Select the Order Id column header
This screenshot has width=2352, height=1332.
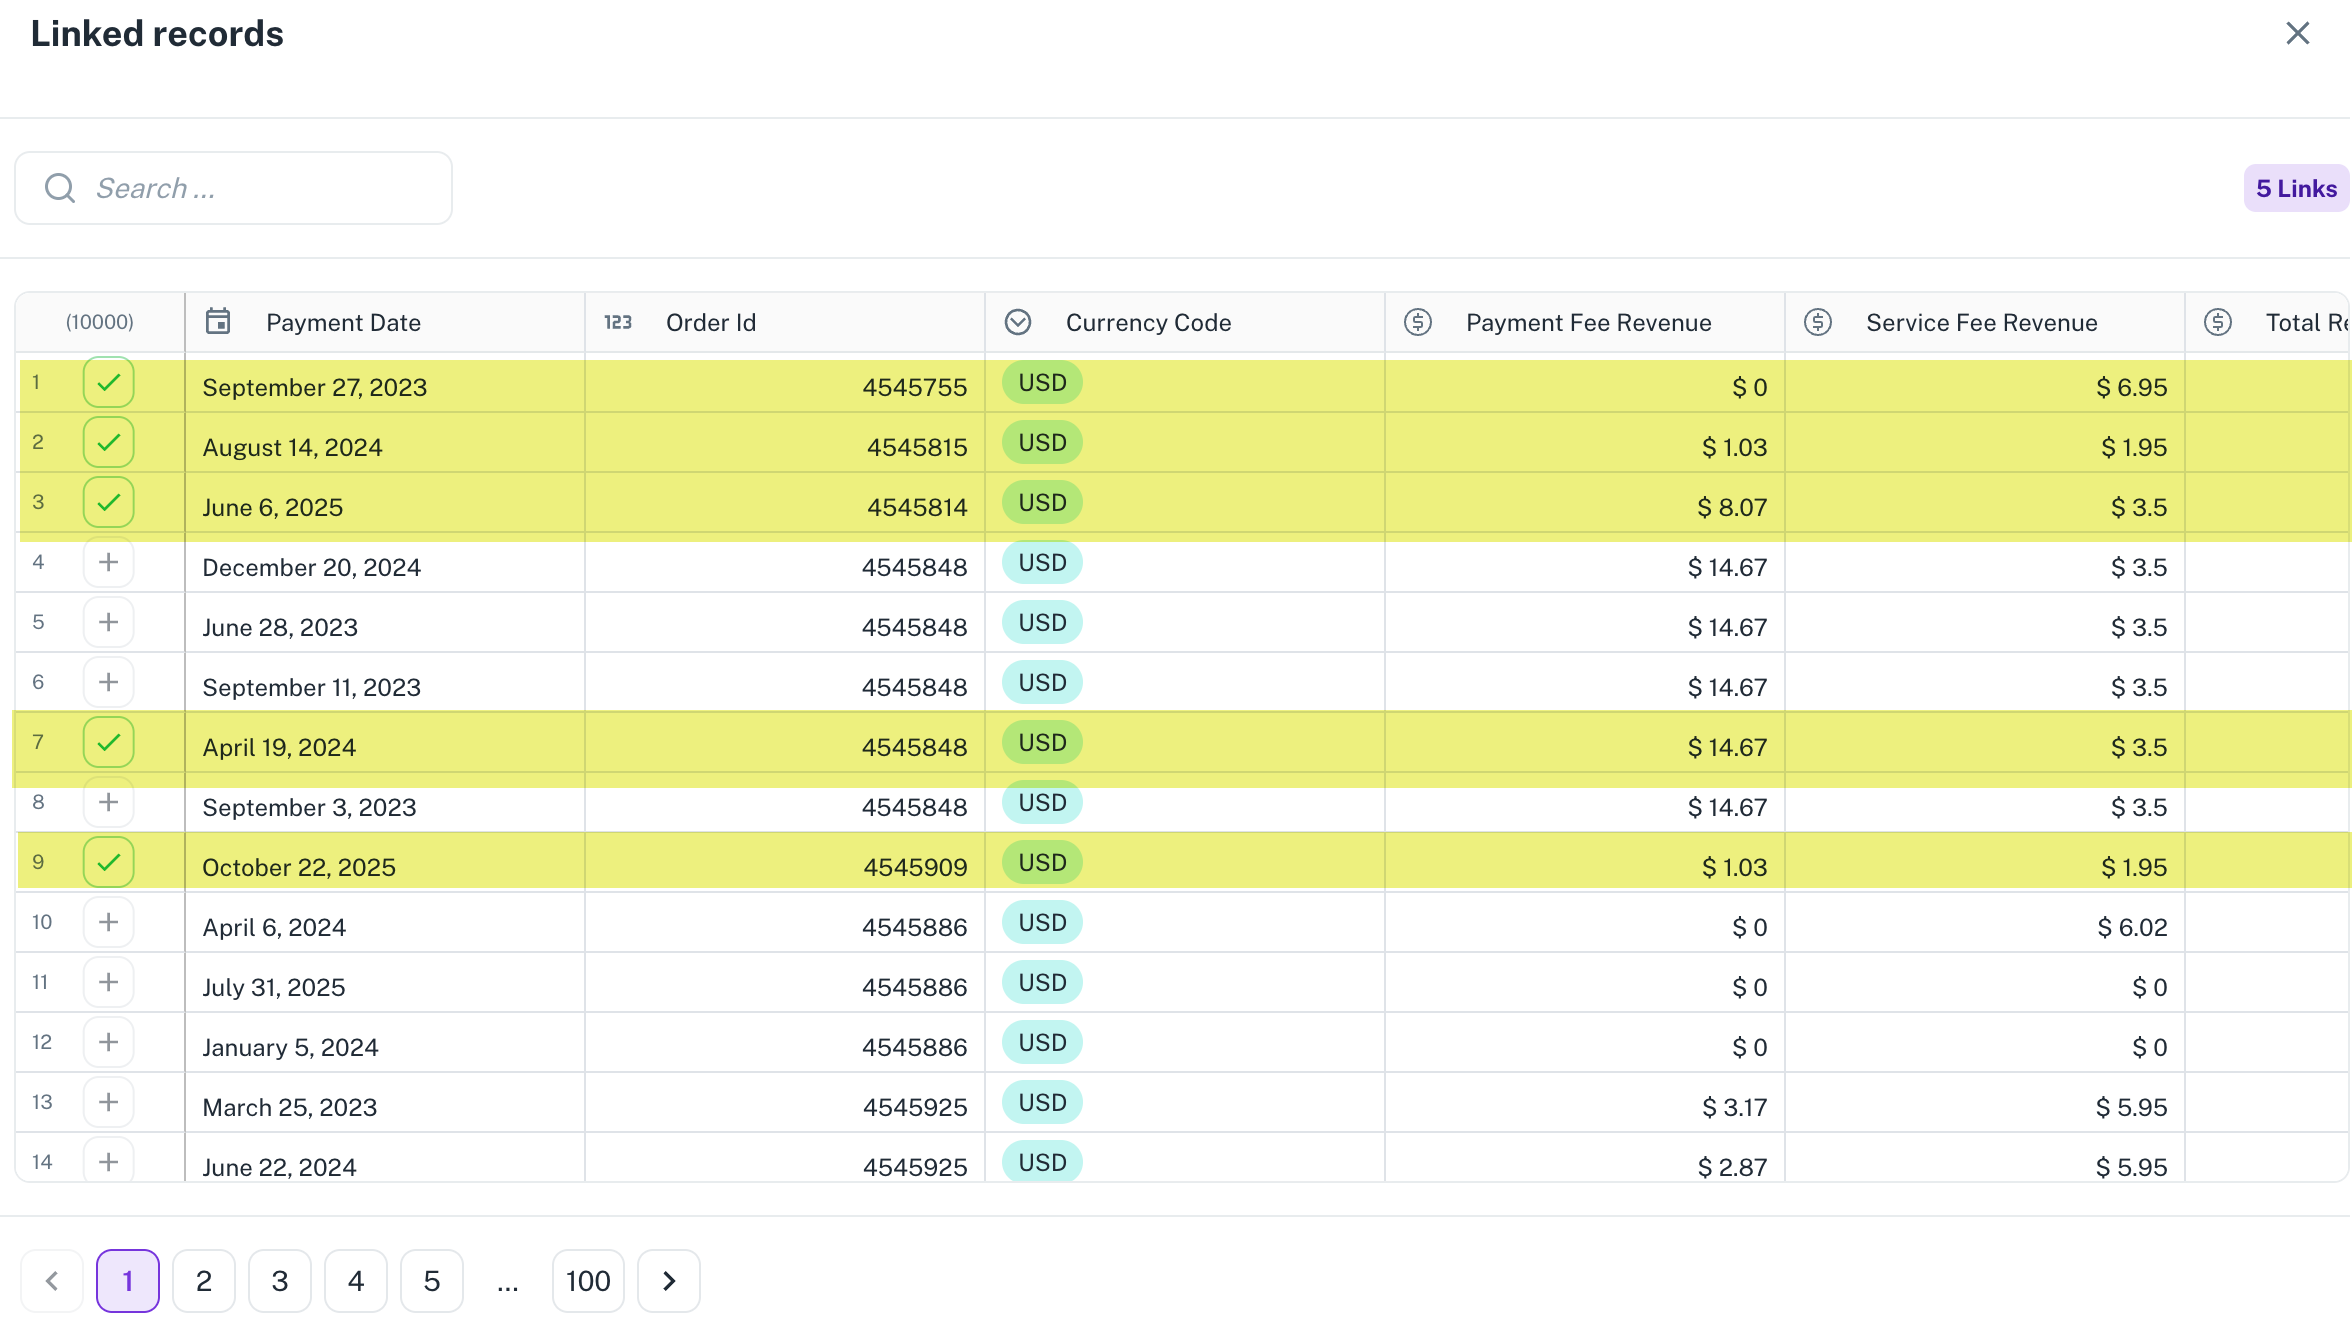pyautogui.click(x=785, y=322)
